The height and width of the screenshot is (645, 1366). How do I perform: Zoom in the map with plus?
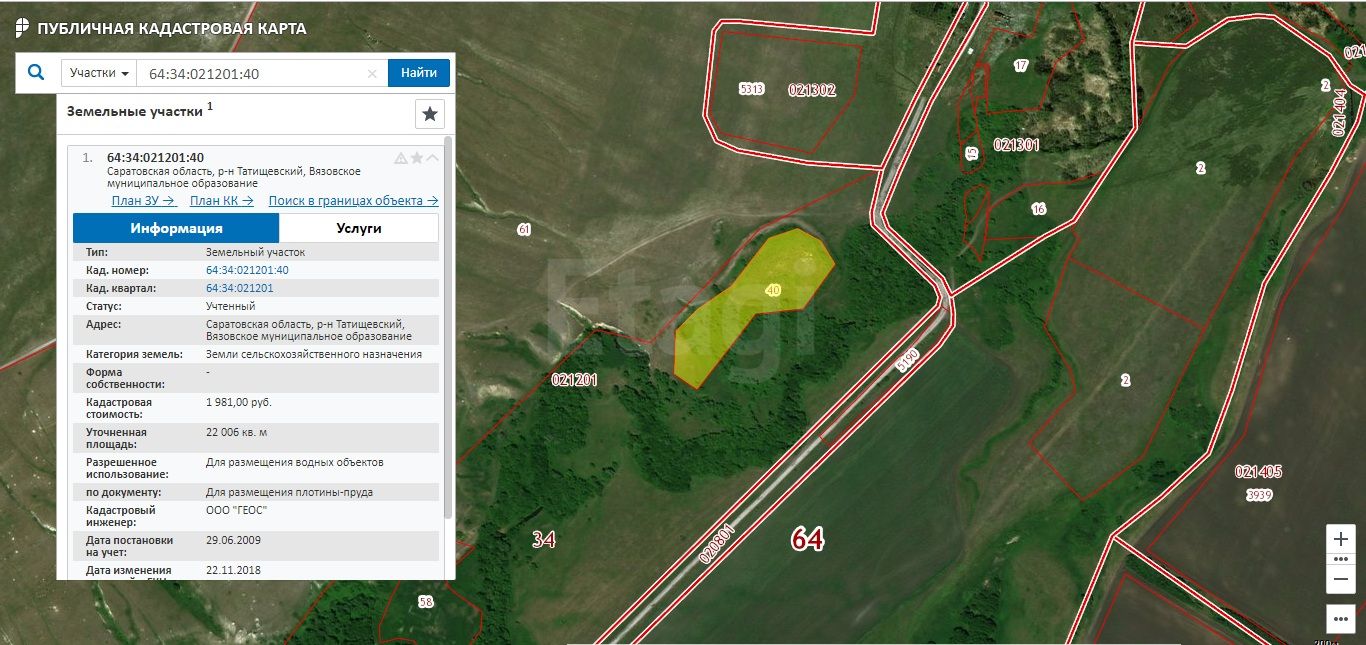1341,538
